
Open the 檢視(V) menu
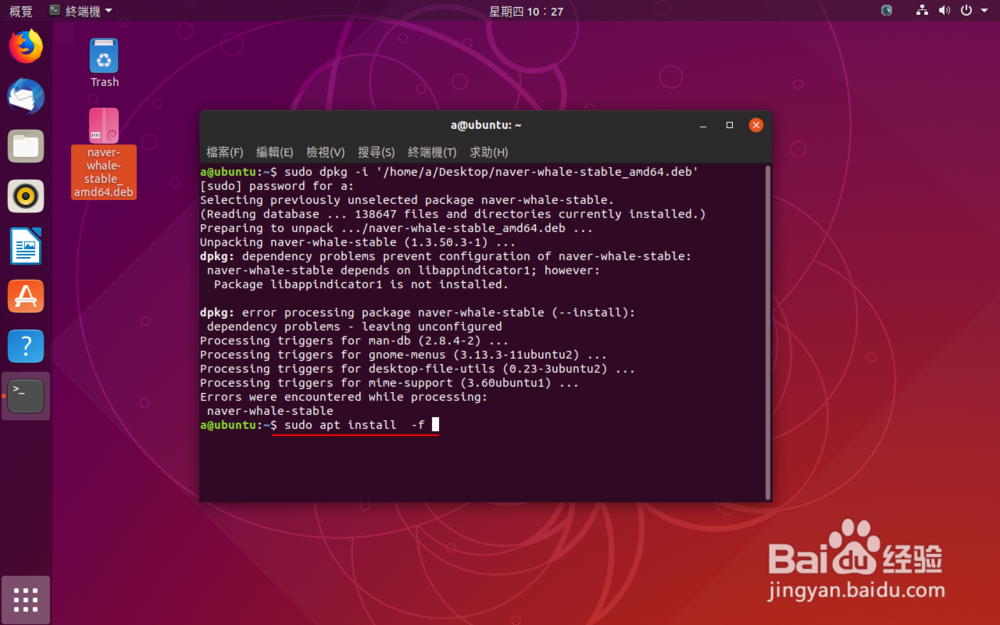(325, 152)
